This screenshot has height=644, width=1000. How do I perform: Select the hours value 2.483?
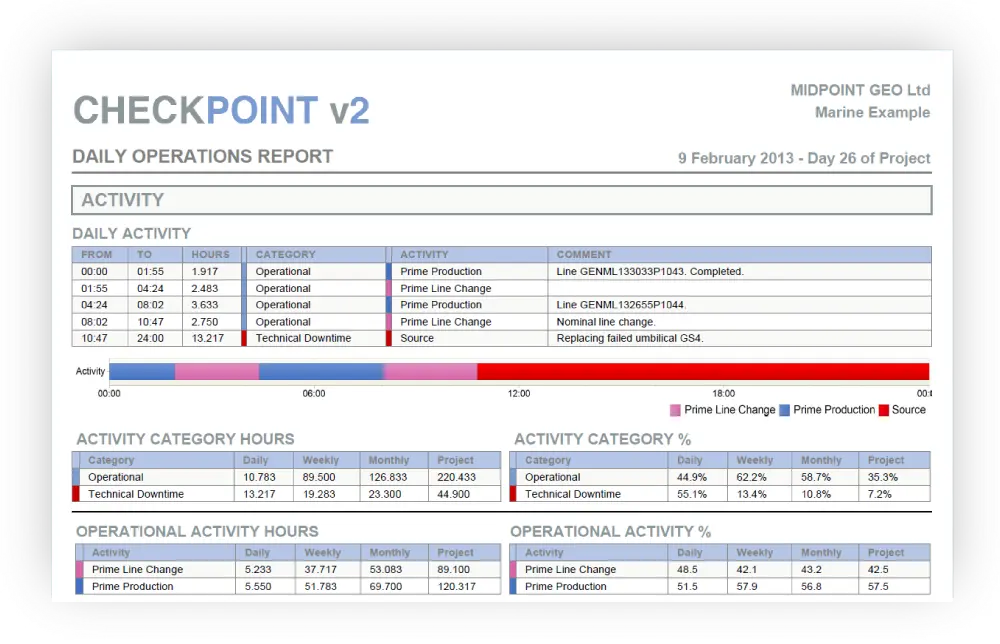click(205, 288)
